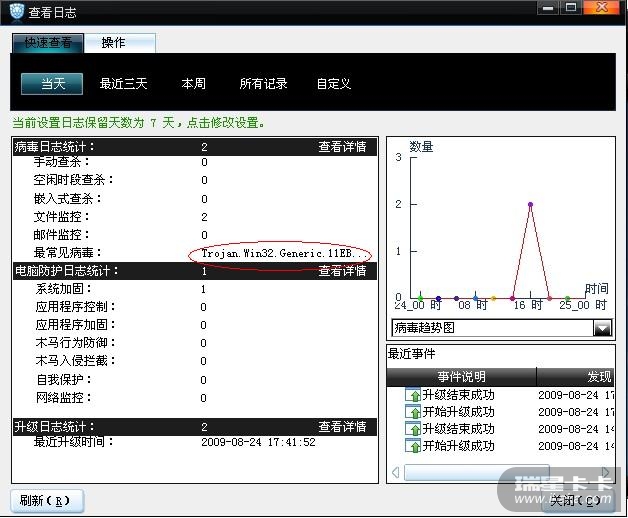Viewport: 628px width, 518px height.
Task: Select first 开始升级成功 event row icon
Action: tap(413, 412)
